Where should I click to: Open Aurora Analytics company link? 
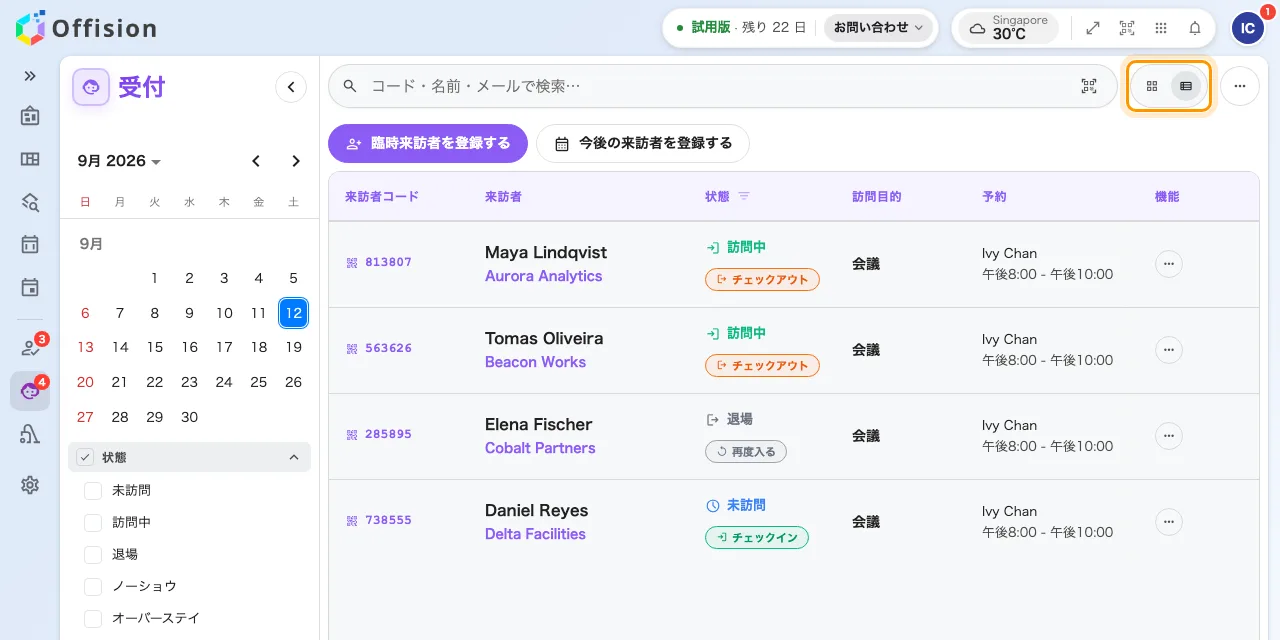(543, 276)
